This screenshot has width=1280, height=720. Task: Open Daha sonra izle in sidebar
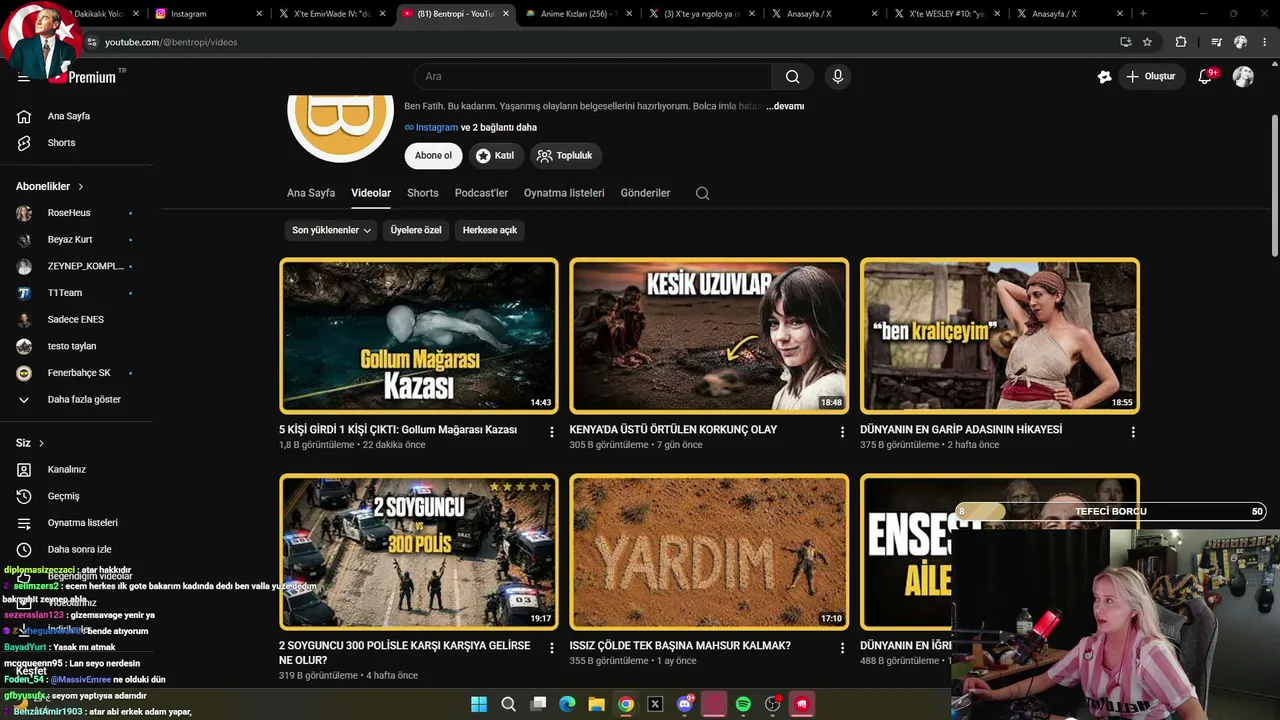(79, 549)
